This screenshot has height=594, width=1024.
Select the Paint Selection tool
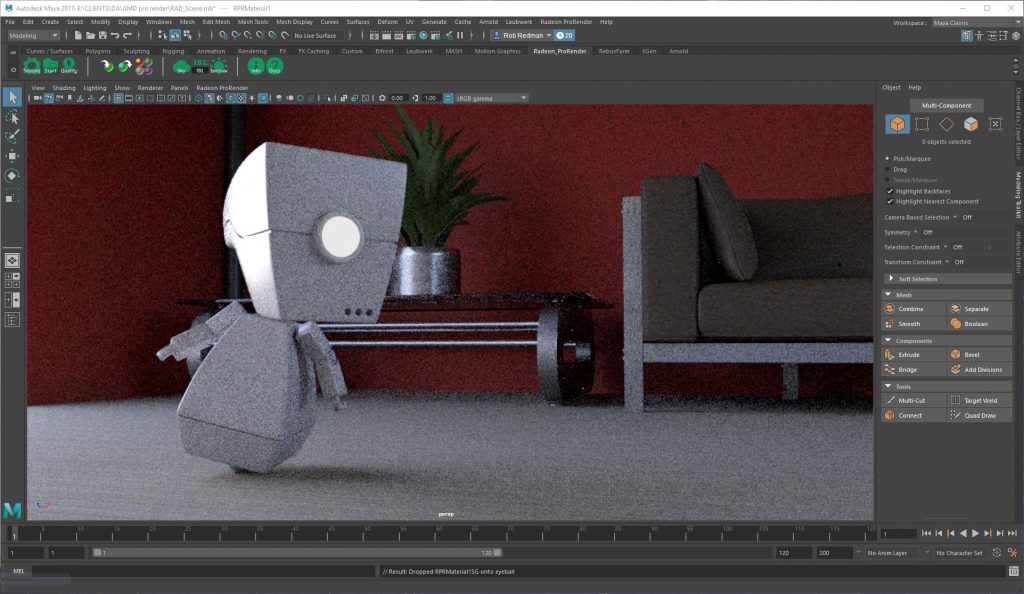[12, 136]
